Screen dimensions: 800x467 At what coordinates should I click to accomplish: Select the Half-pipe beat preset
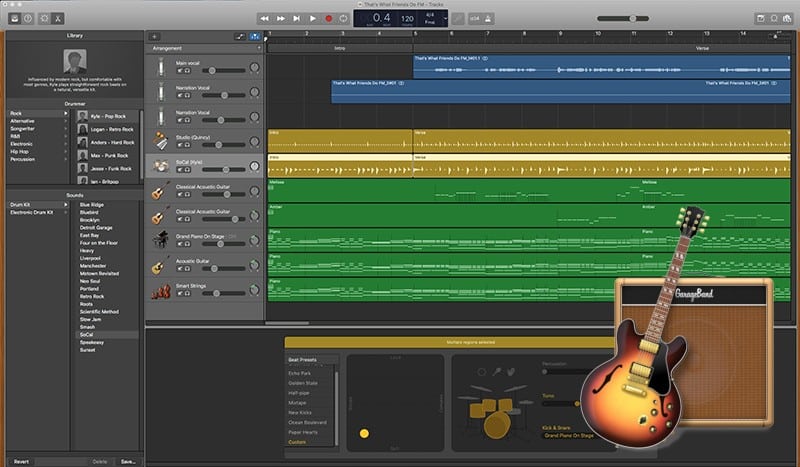click(298, 393)
